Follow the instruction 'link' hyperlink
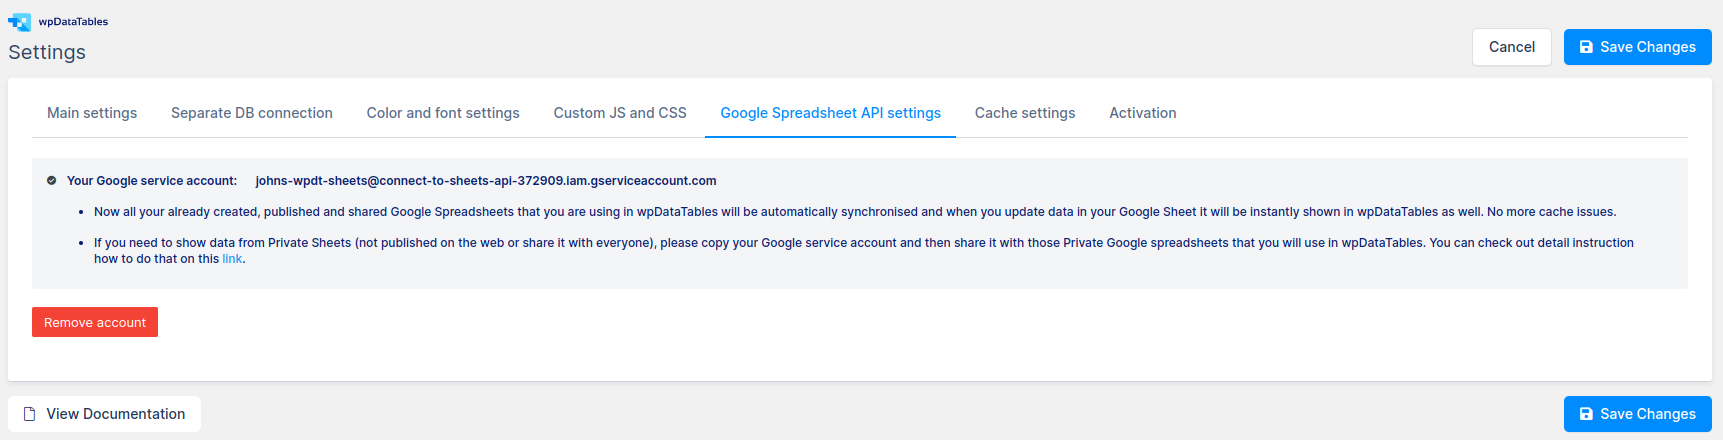 point(232,259)
